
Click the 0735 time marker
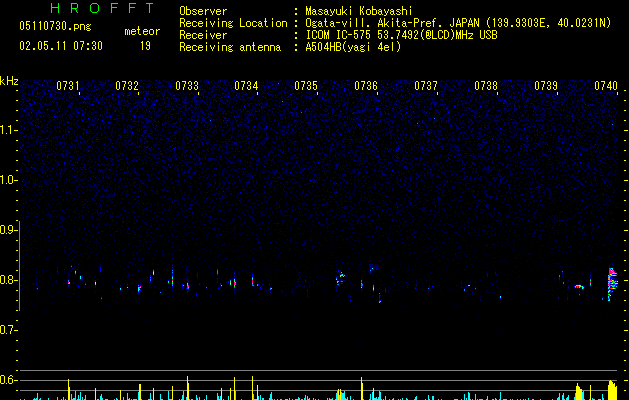coord(306,86)
